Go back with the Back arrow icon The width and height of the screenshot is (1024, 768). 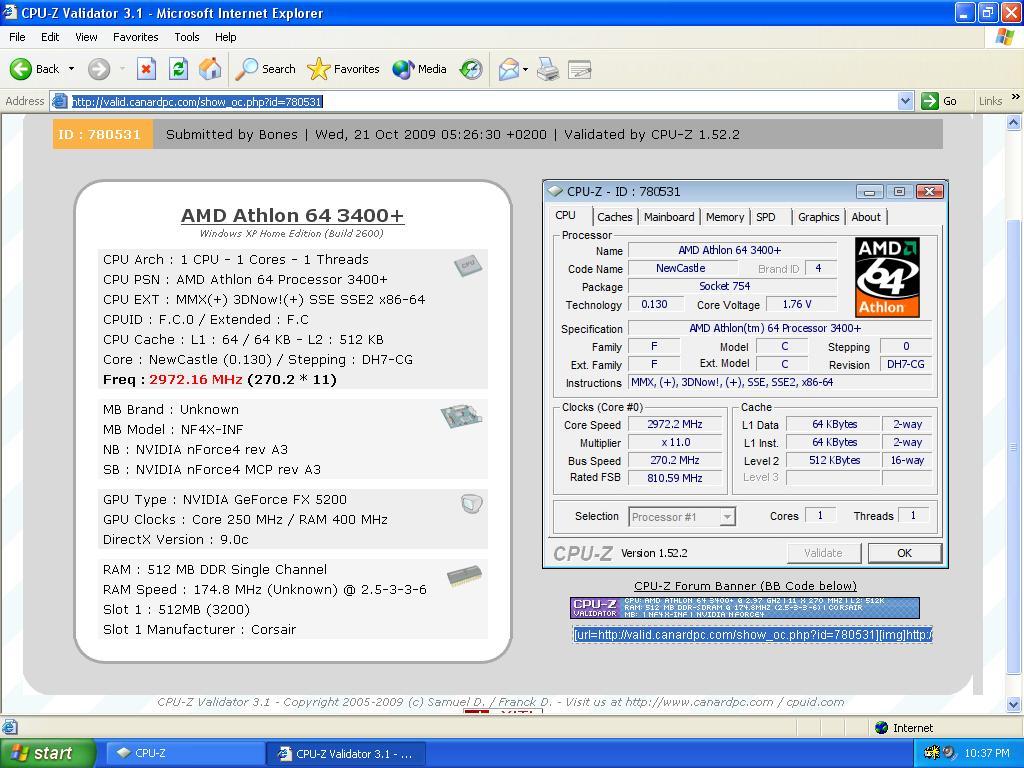tap(20, 69)
